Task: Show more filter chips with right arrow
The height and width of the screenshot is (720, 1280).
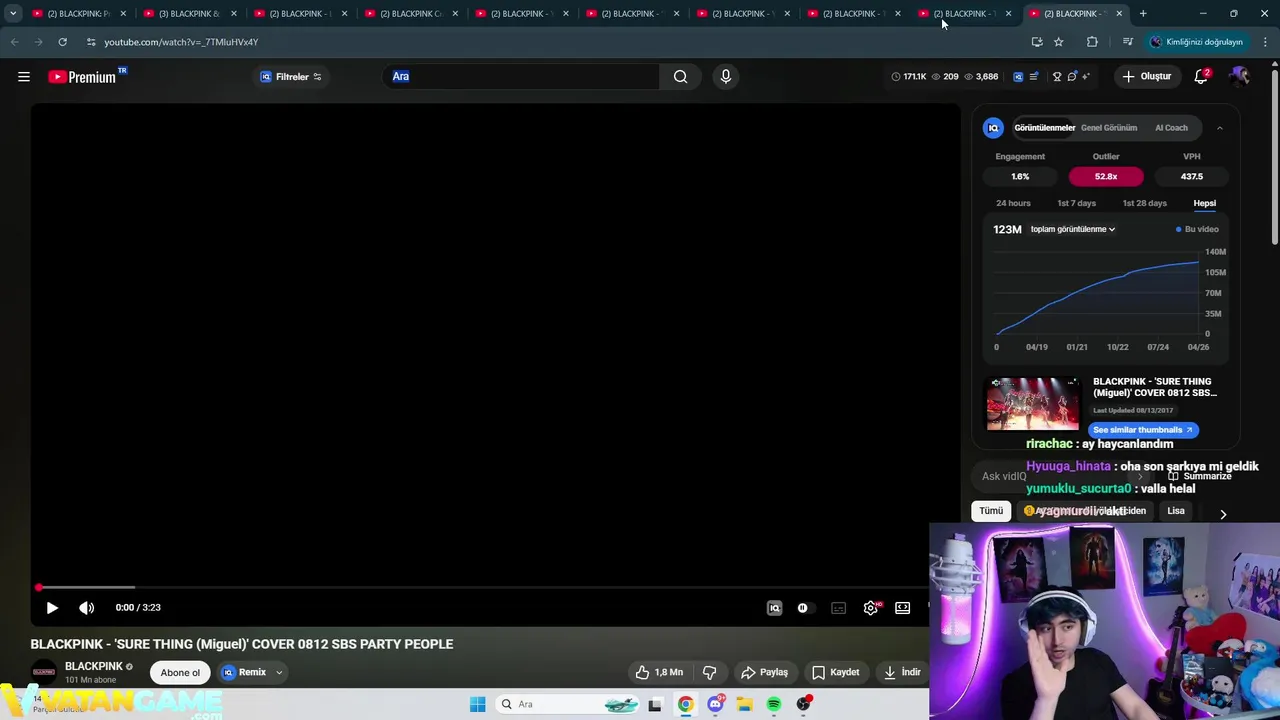Action: pos(1222,514)
